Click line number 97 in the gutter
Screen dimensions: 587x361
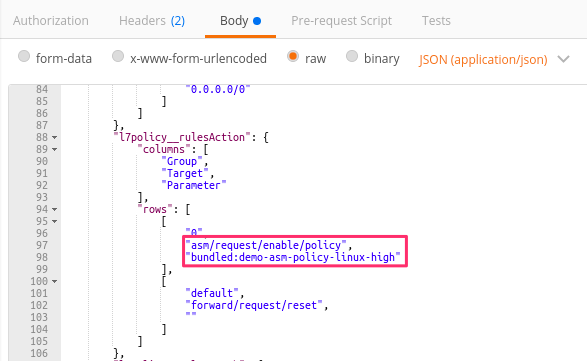(x=42, y=245)
